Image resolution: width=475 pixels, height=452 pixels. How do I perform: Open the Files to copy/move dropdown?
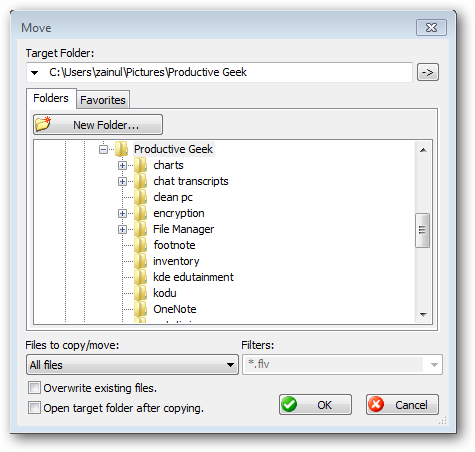coord(132,365)
